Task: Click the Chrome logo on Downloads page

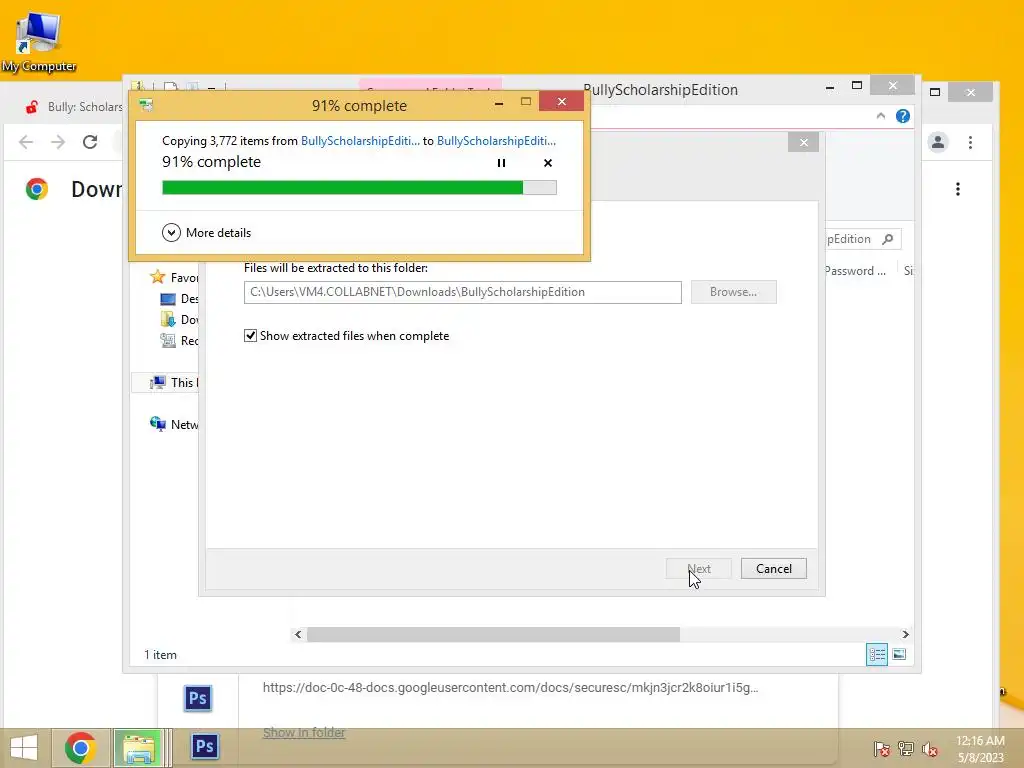Action: coord(37,189)
